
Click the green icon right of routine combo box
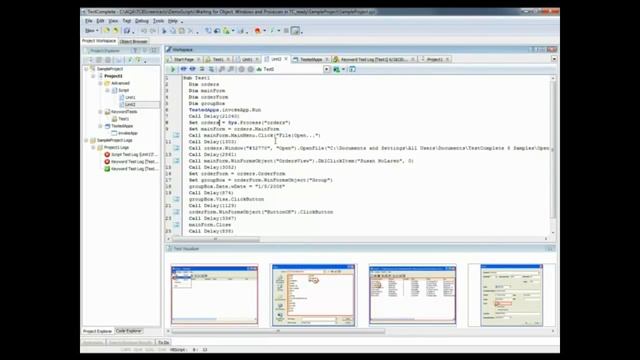point(336,69)
